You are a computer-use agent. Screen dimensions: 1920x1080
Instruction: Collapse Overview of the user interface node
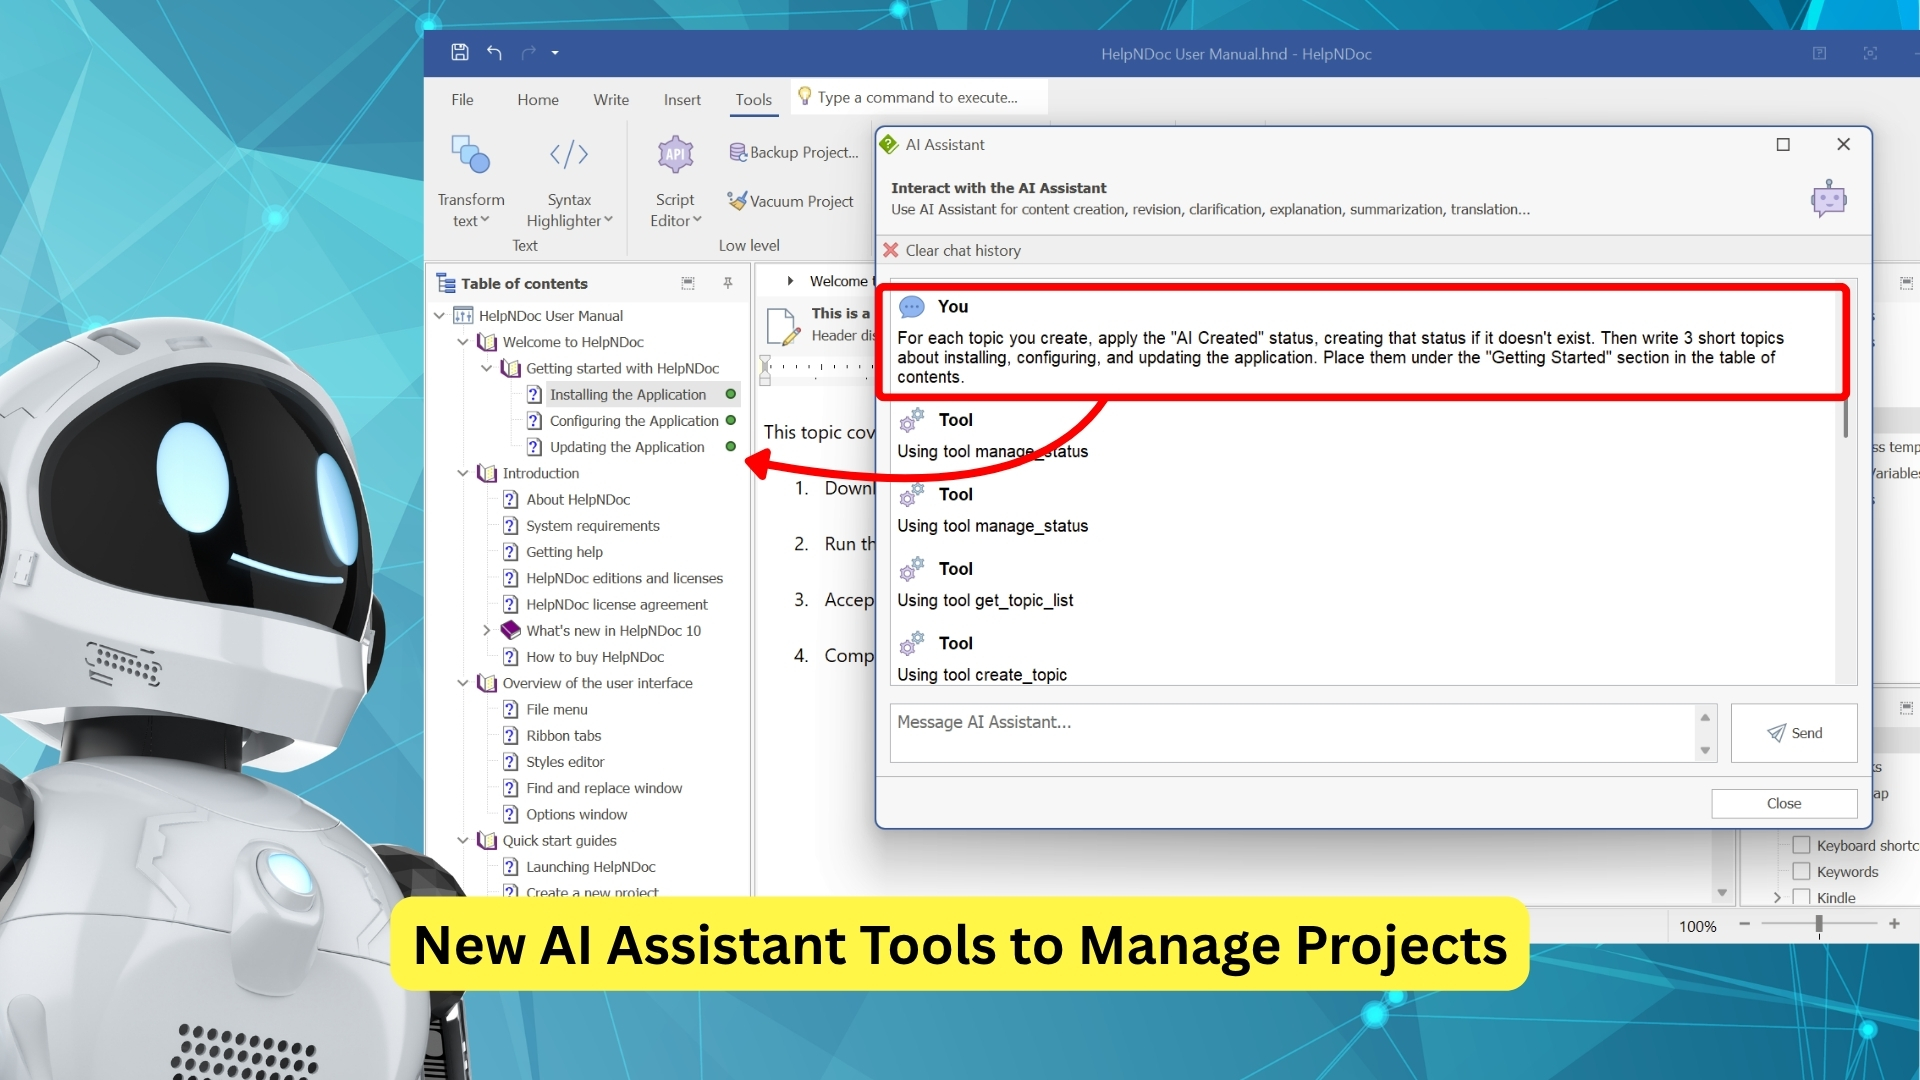coord(463,683)
